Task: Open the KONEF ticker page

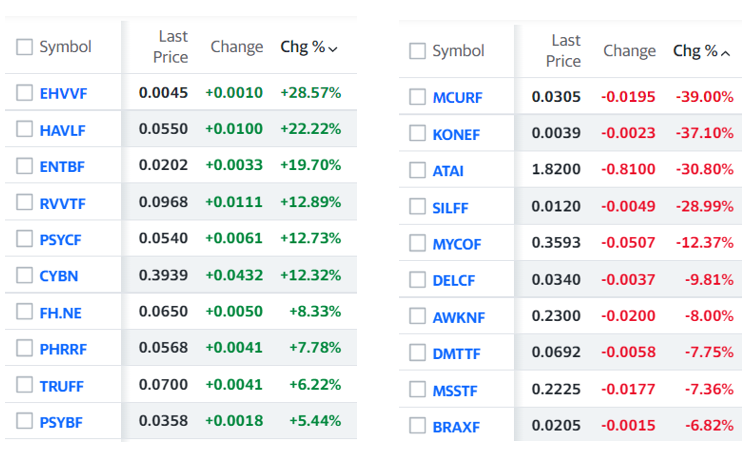Action: tap(456, 135)
